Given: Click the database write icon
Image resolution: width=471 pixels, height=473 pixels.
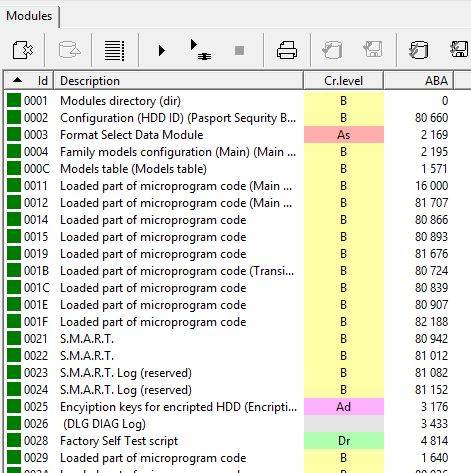Looking at the screenshot, I should coord(418,50).
